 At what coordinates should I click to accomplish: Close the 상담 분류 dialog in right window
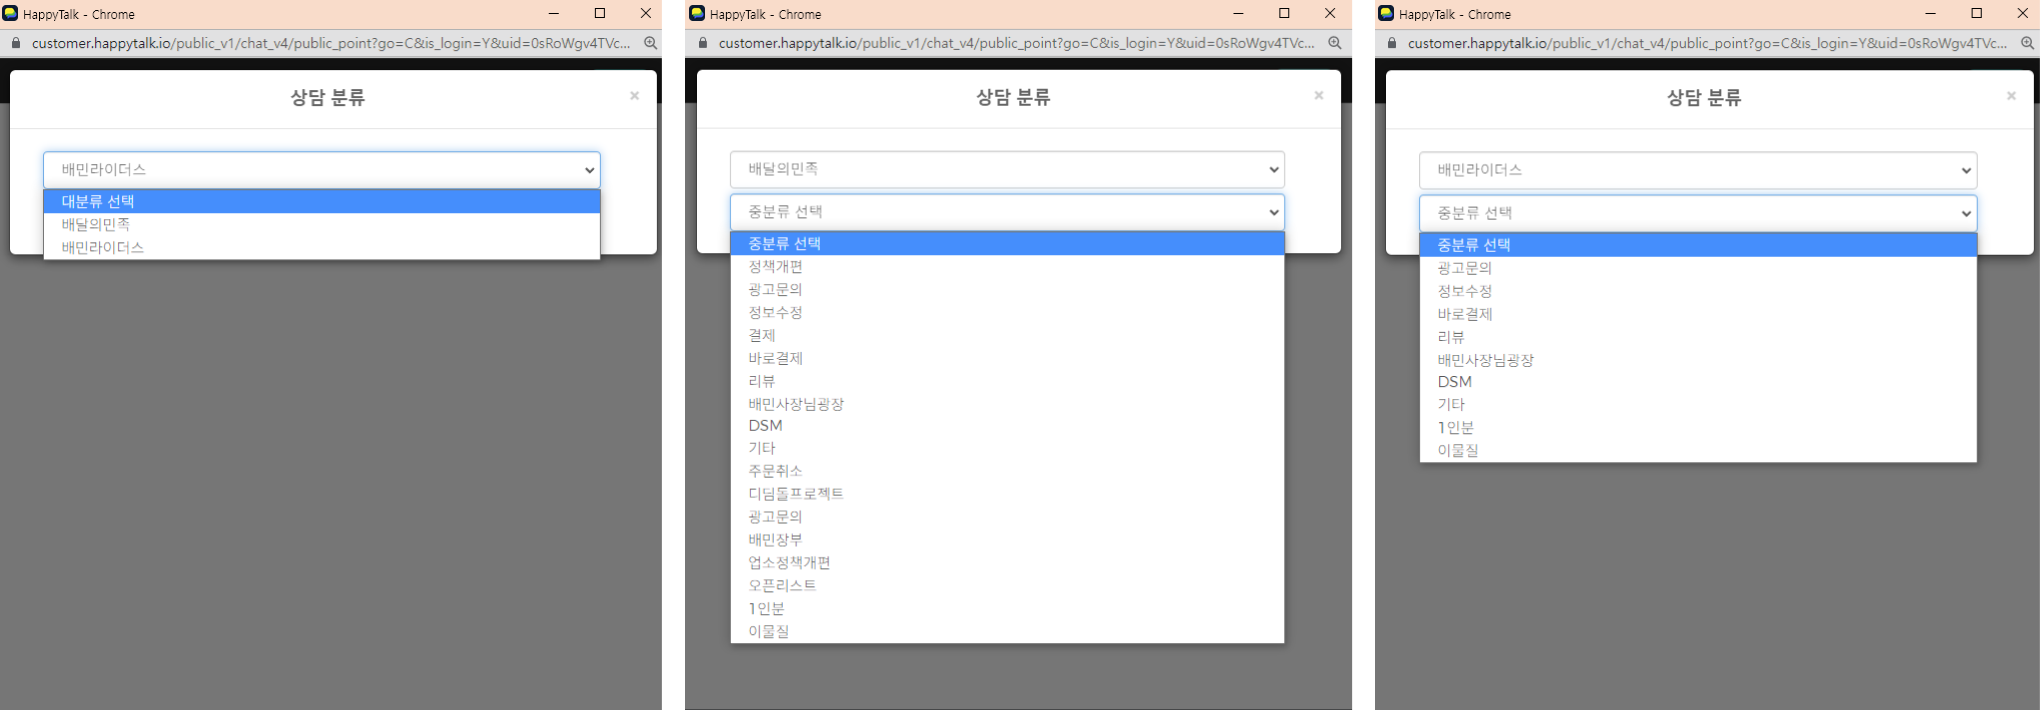[2011, 96]
